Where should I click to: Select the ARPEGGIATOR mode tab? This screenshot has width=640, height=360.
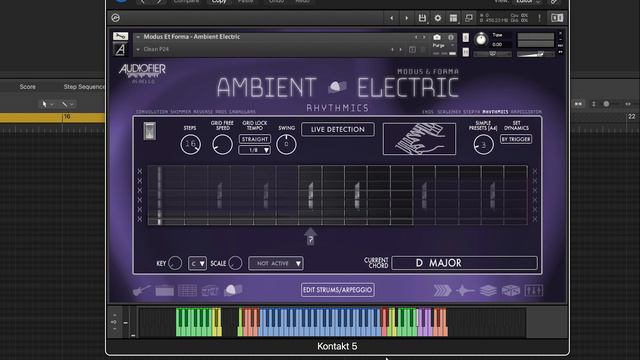coord(526,112)
